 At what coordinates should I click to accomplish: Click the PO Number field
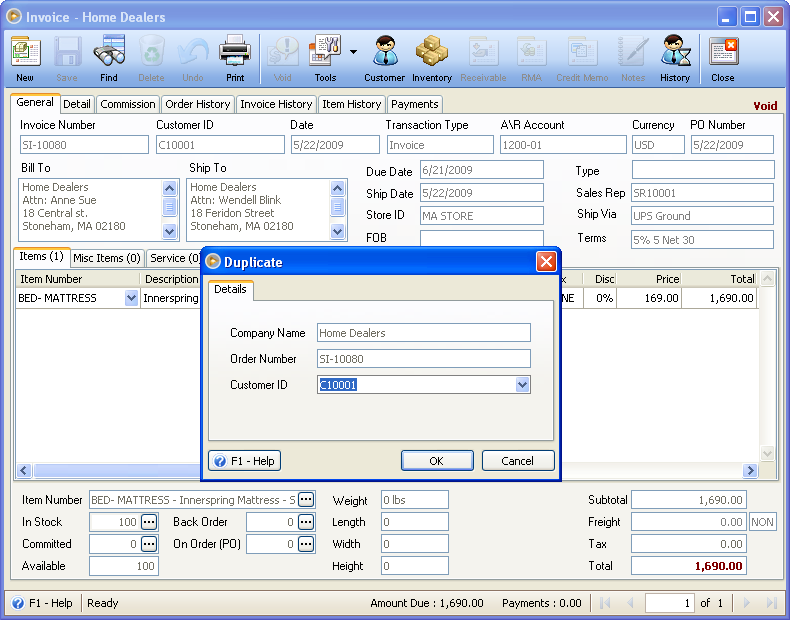coord(732,145)
